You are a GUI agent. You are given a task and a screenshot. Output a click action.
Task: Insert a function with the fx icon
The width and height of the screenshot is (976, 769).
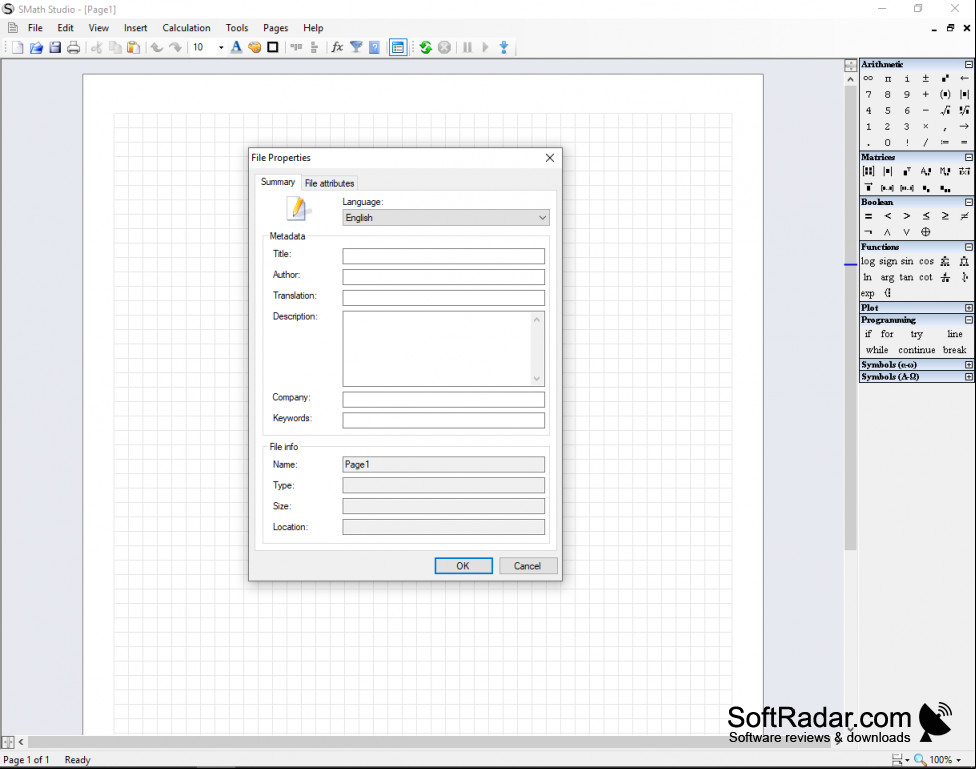(x=337, y=47)
